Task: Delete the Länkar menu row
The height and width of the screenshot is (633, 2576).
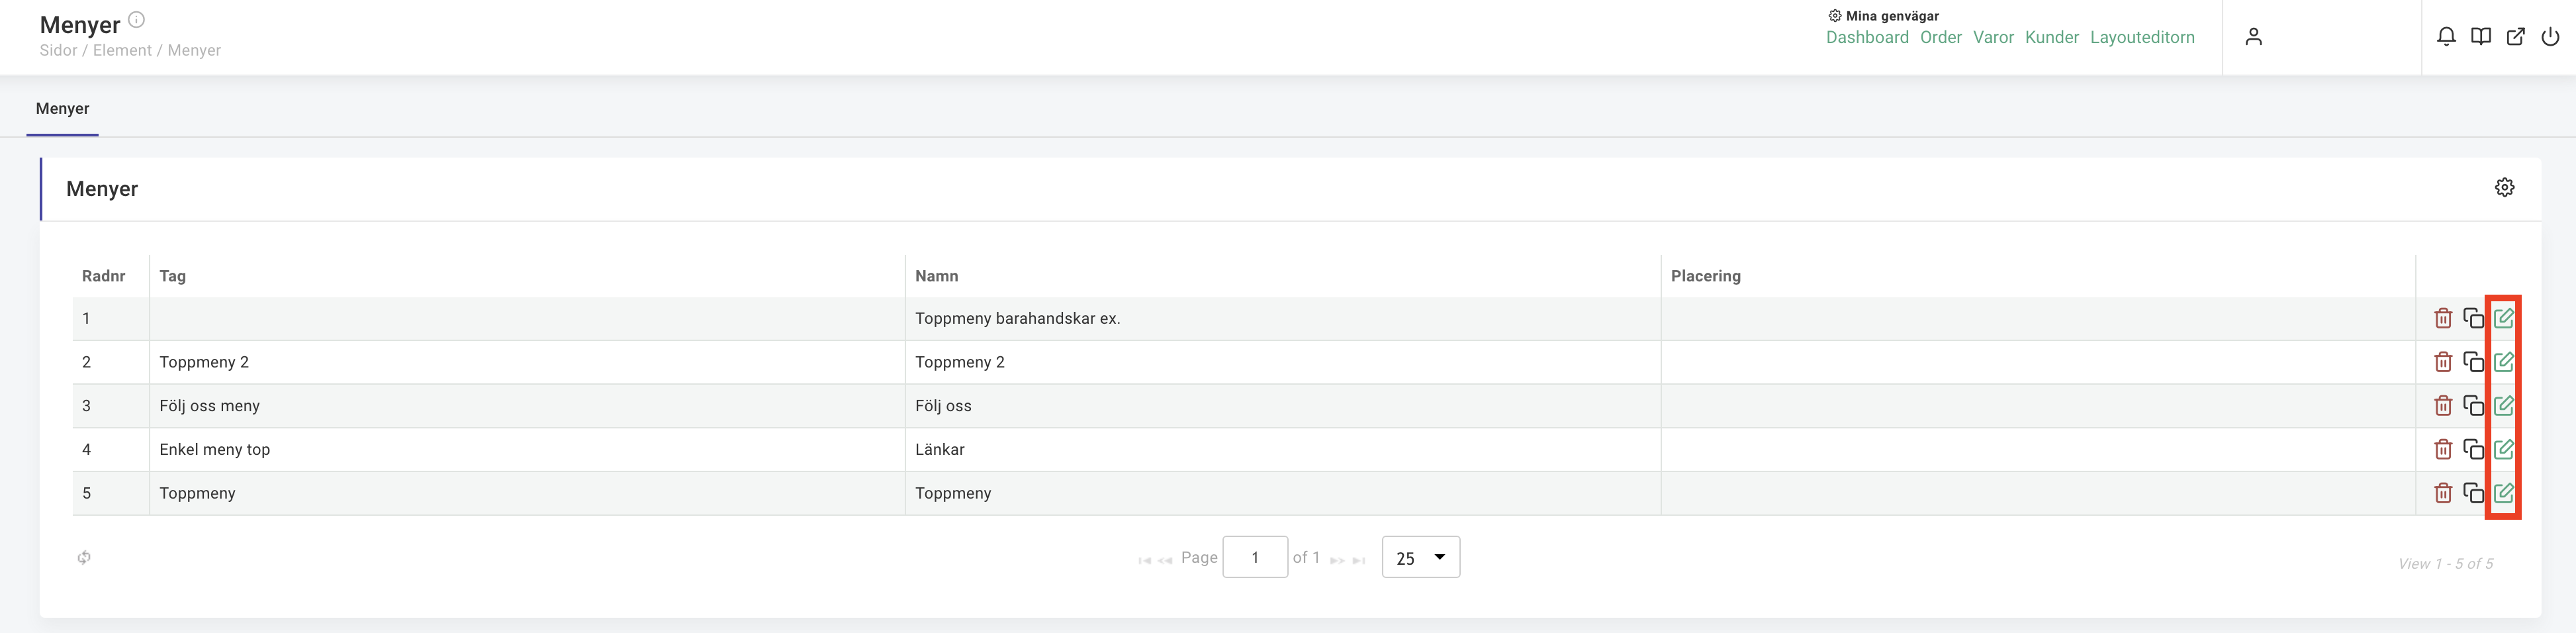Action: (x=2443, y=449)
